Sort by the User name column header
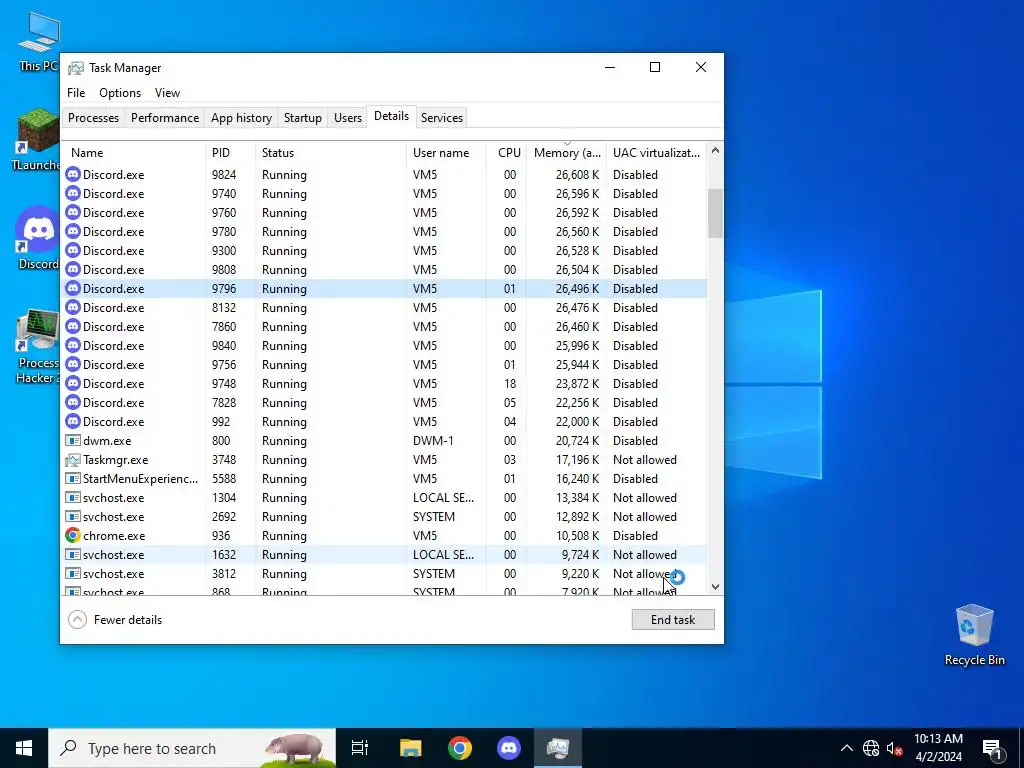This screenshot has height=768, width=1024. [x=447, y=153]
